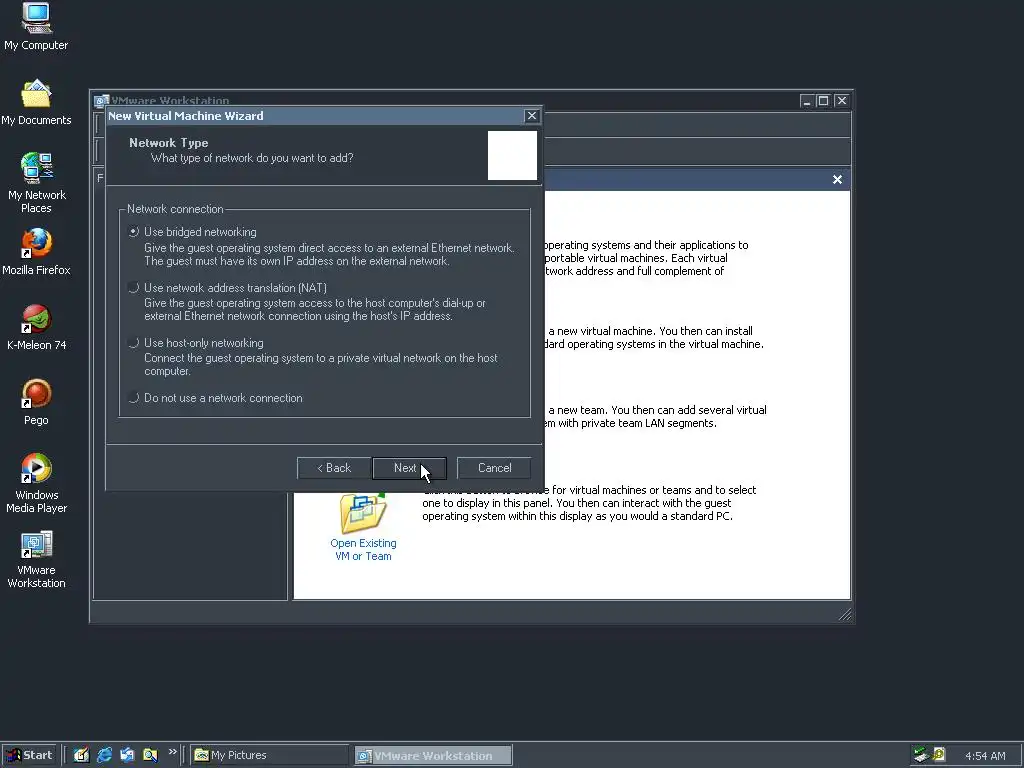Click the VMware Workstation title bar icon
1024x768 pixels.
(x=101, y=101)
